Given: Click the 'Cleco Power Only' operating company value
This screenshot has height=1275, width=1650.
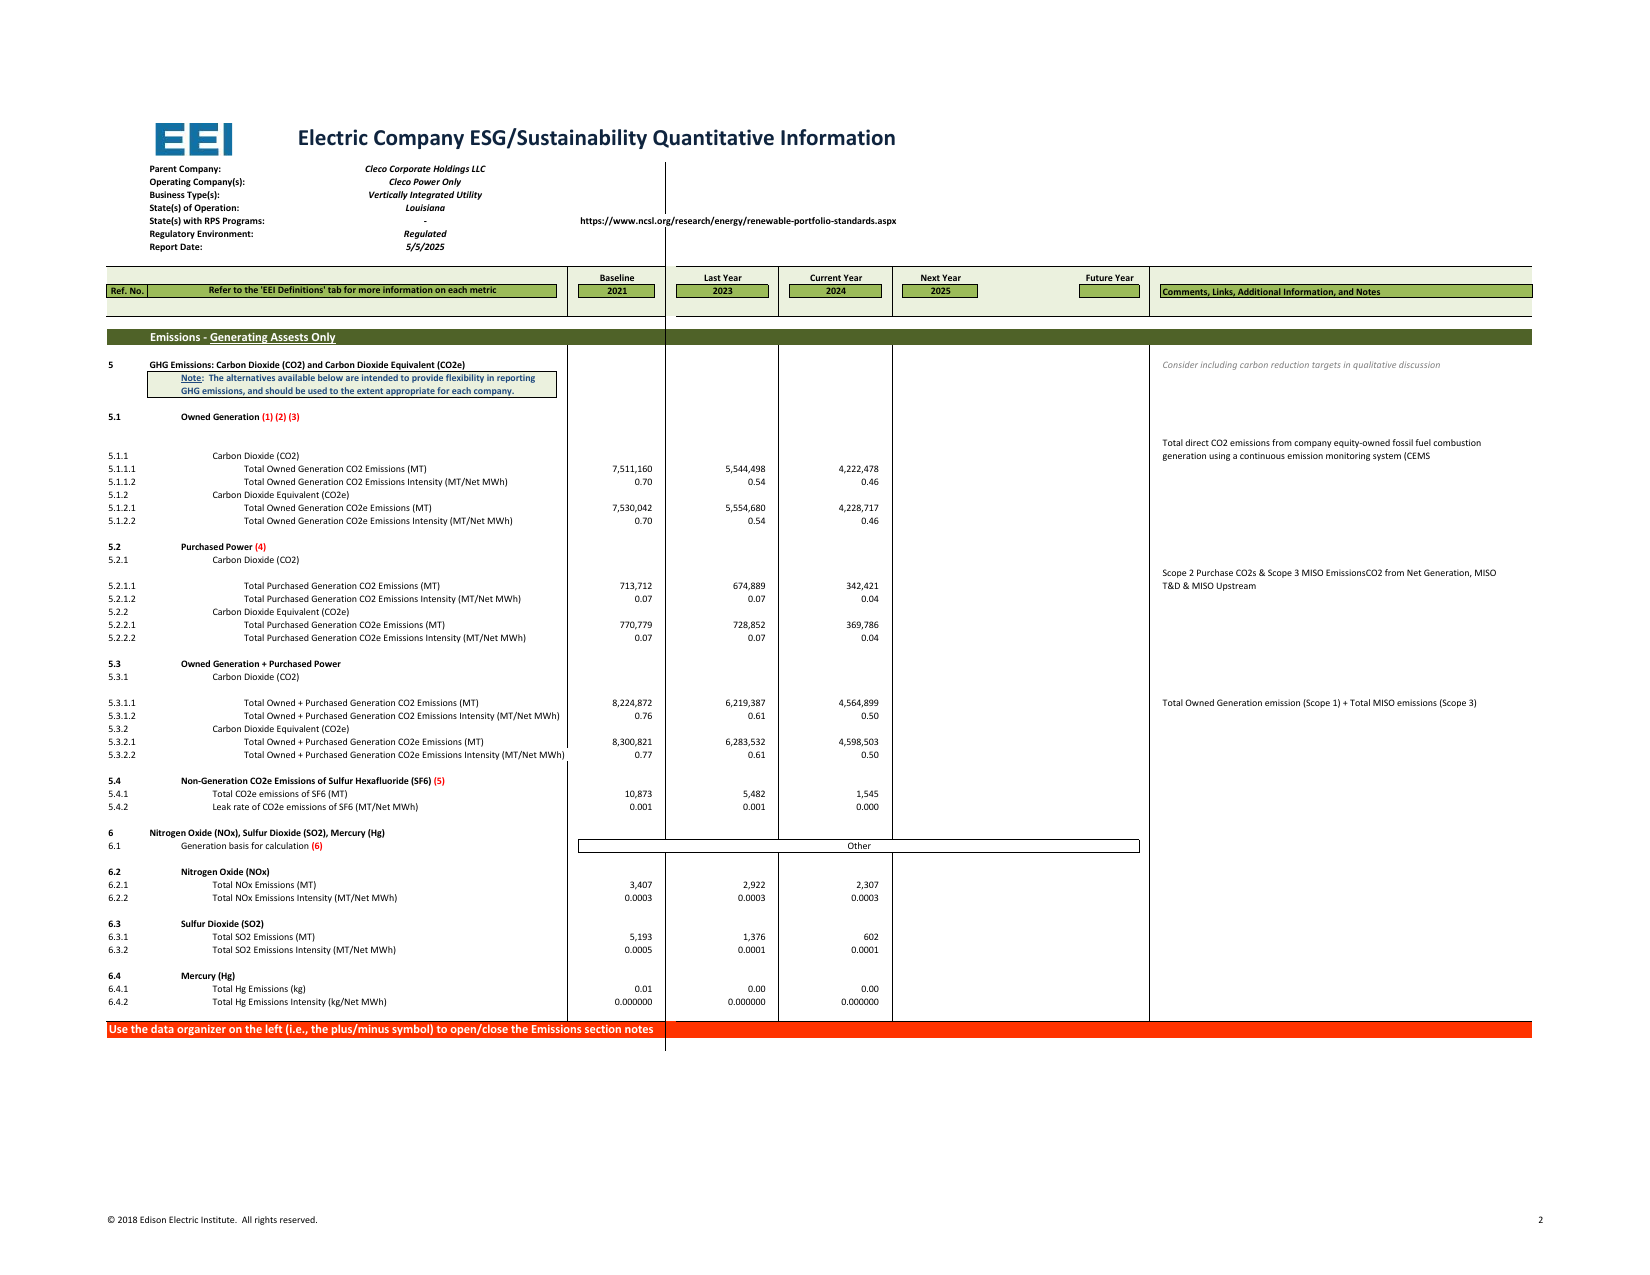Looking at the screenshot, I should click(x=425, y=182).
